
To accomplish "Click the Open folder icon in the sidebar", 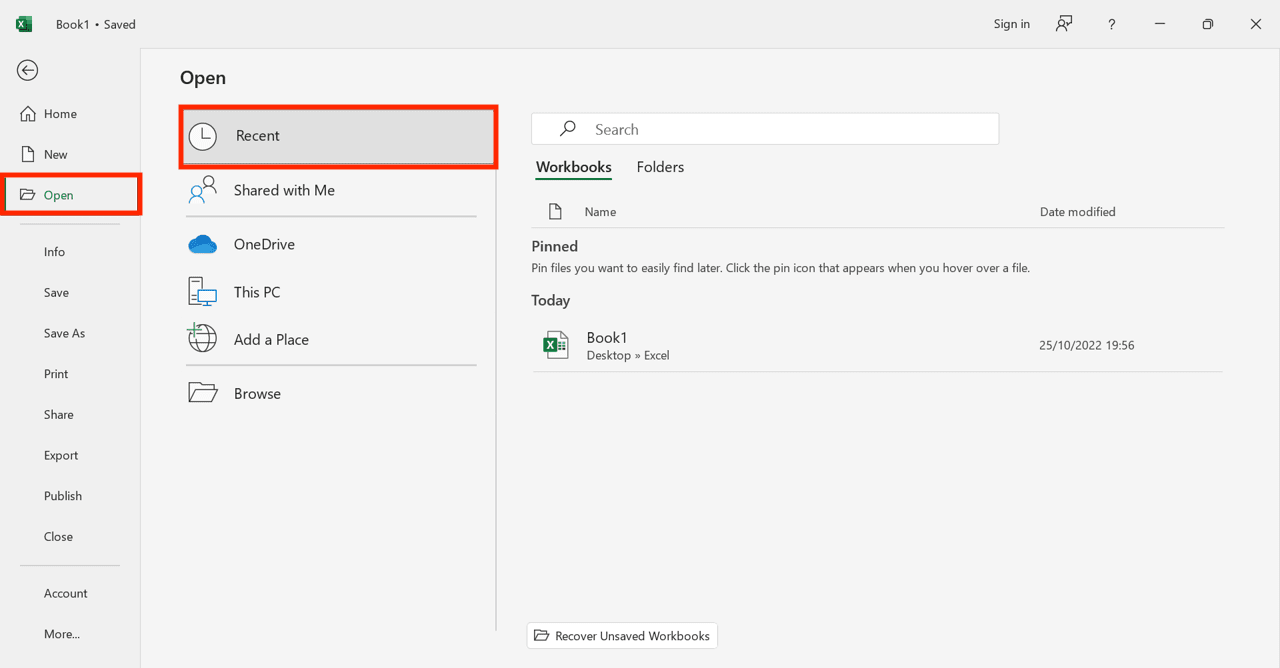I will tap(28, 195).
